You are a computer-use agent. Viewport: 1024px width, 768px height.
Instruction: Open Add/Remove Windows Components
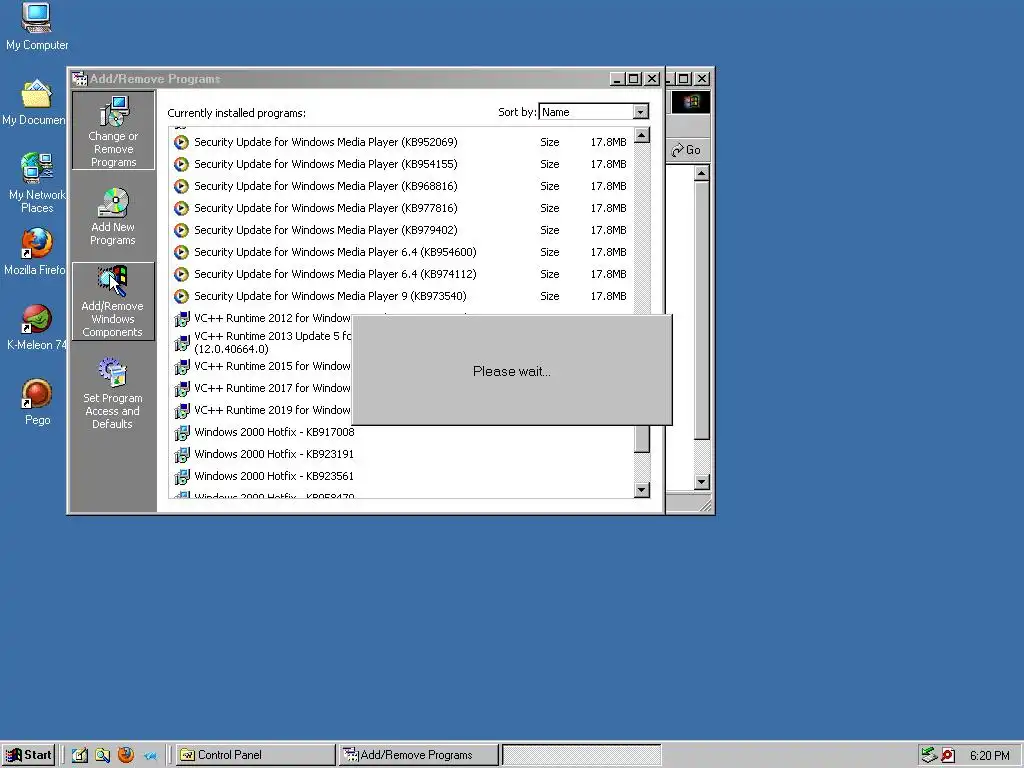pyautogui.click(x=113, y=301)
